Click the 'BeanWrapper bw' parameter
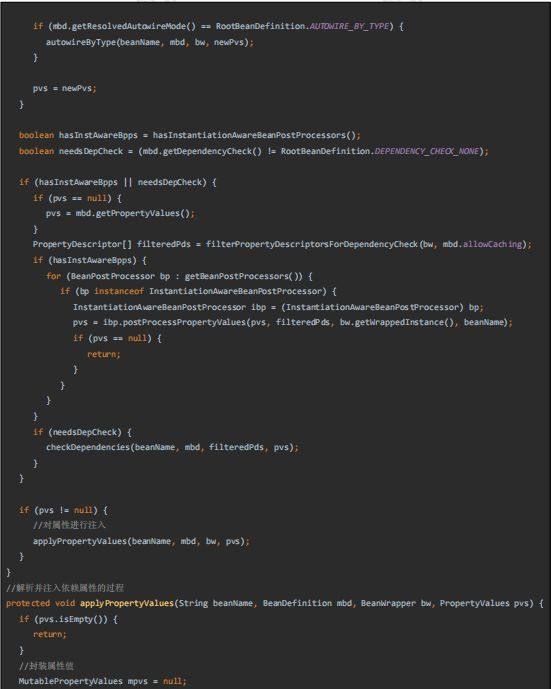 (x=396, y=603)
